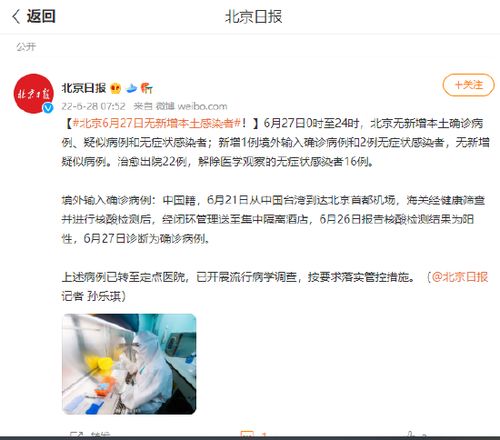Click the post paragraph about 境外输入确诊病例

(x=273, y=219)
